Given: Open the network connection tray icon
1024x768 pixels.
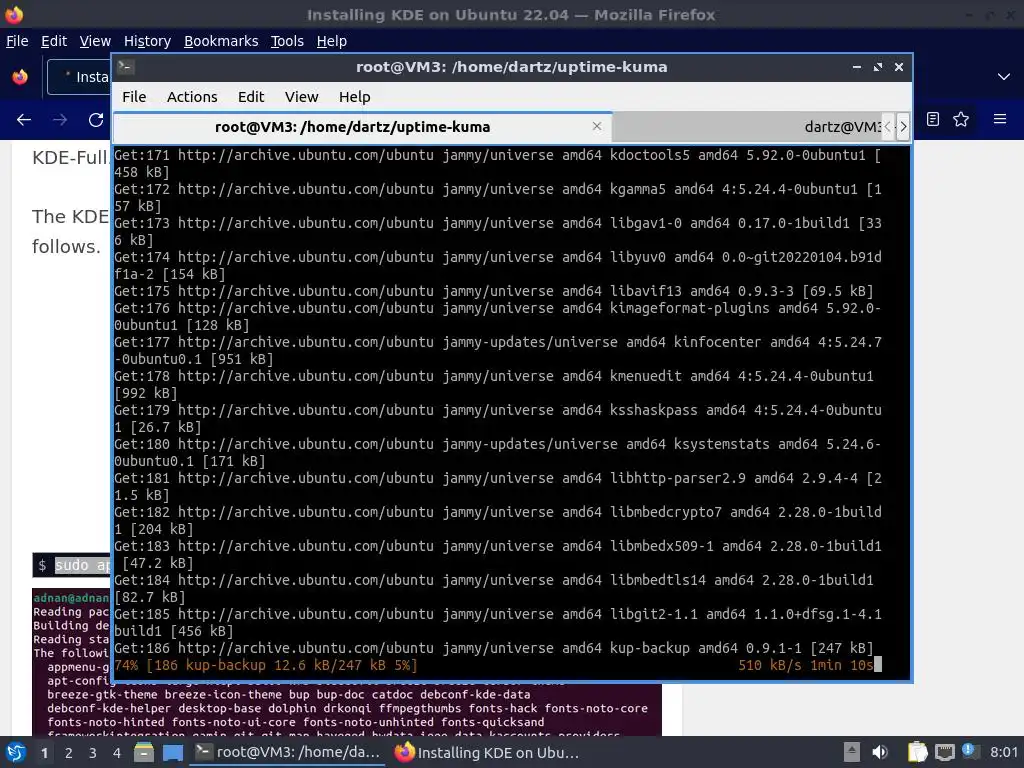Looking at the screenshot, I should coord(944,752).
